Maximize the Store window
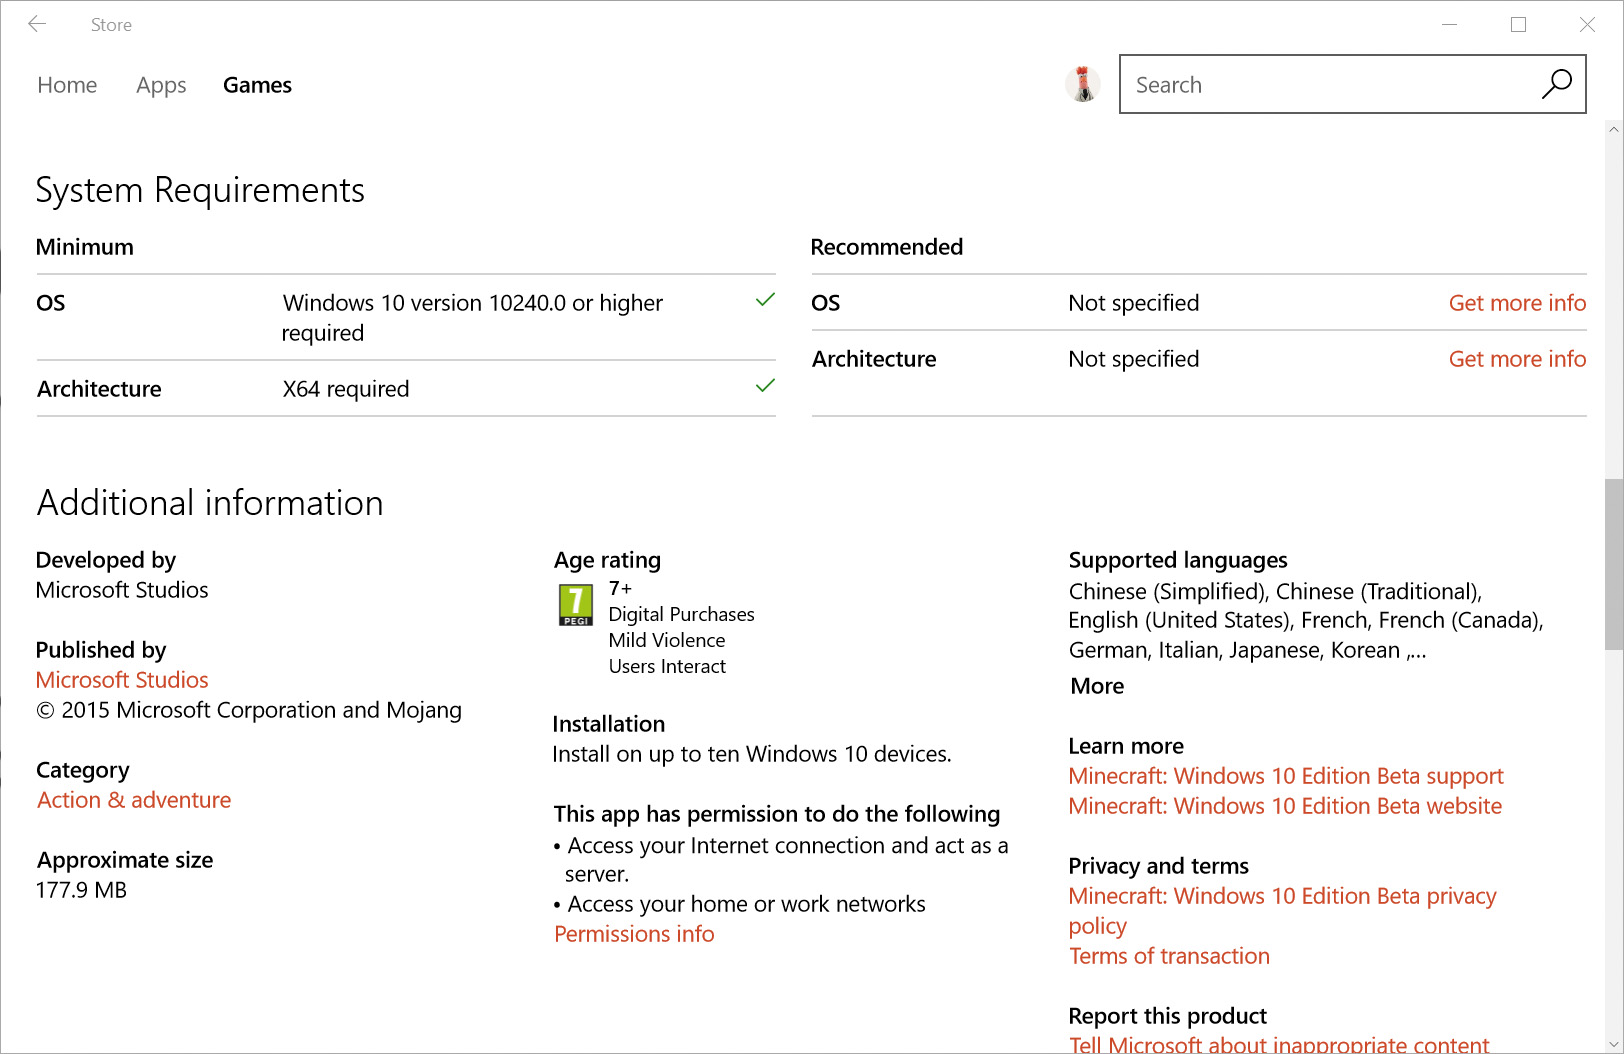The width and height of the screenshot is (1624, 1054). [1518, 24]
